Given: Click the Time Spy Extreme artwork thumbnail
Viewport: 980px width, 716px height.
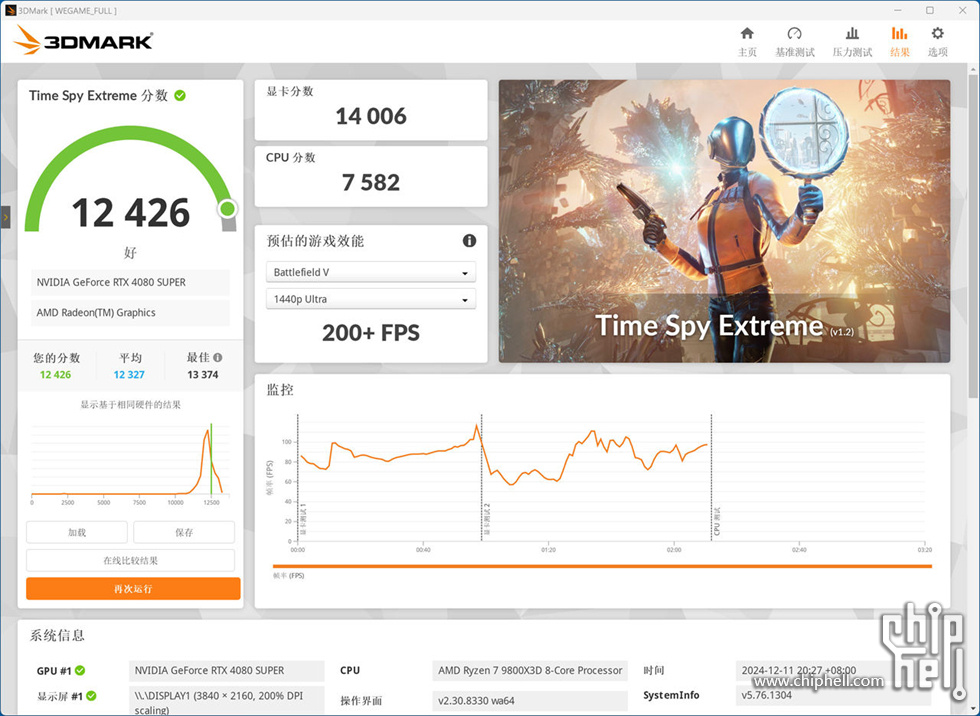Looking at the screenshot, I should (724, 221).
